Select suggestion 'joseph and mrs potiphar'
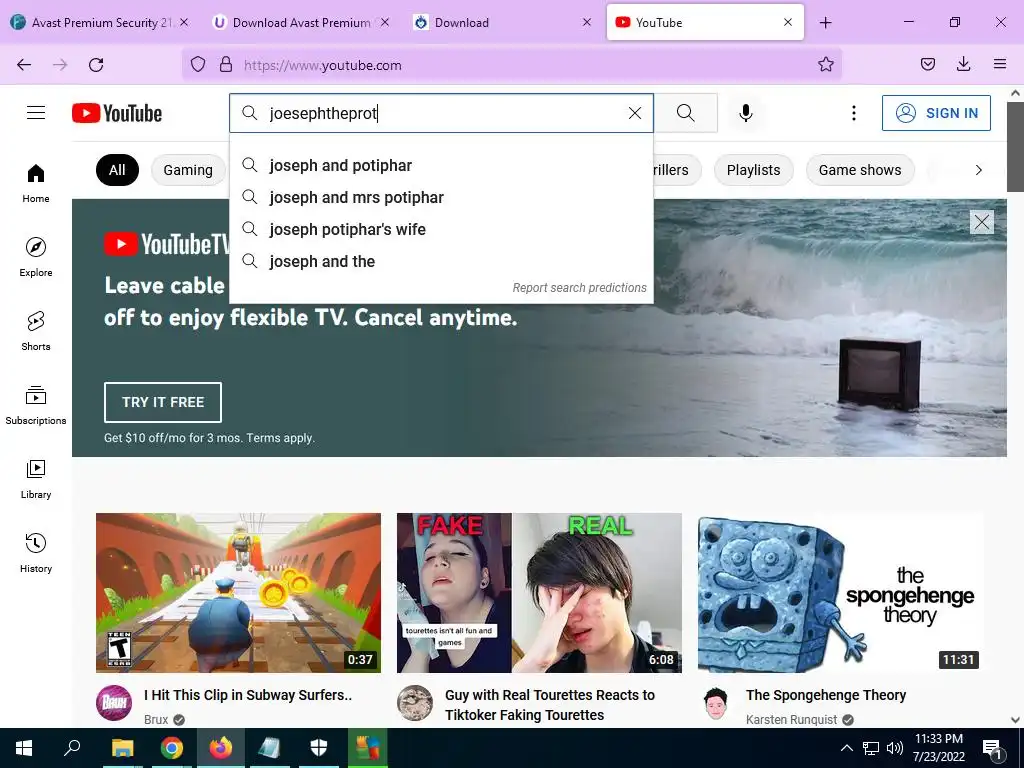Viewport: 1024px width, 768px height. click(441, 197)
